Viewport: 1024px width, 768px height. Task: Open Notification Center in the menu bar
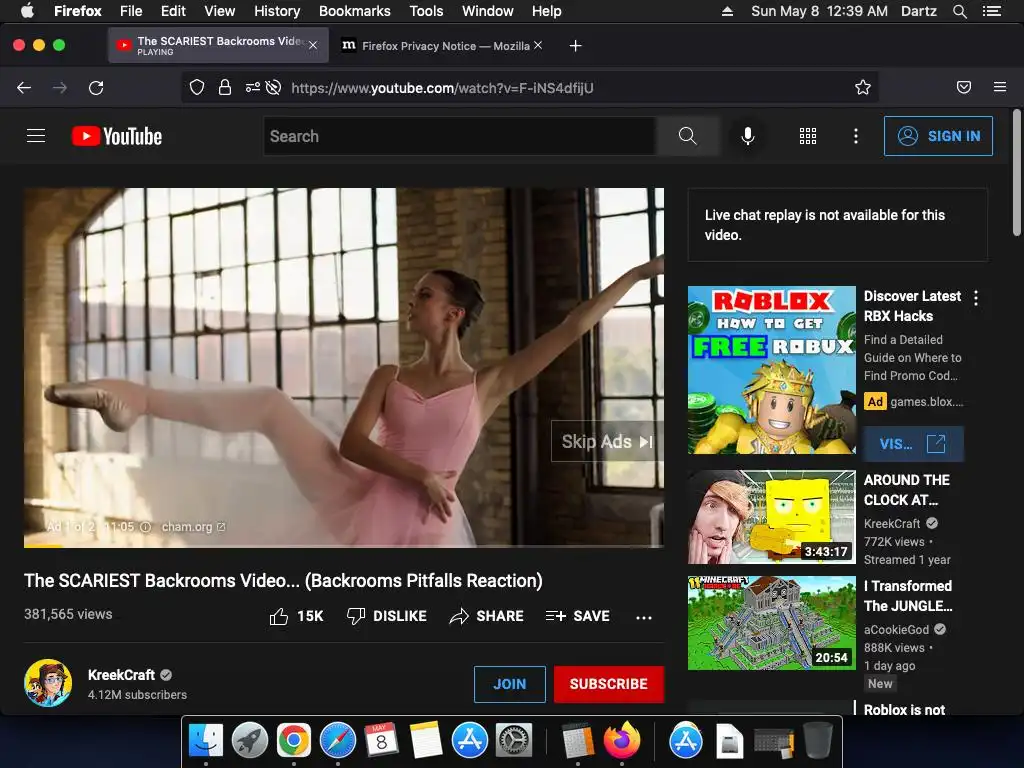991,11
